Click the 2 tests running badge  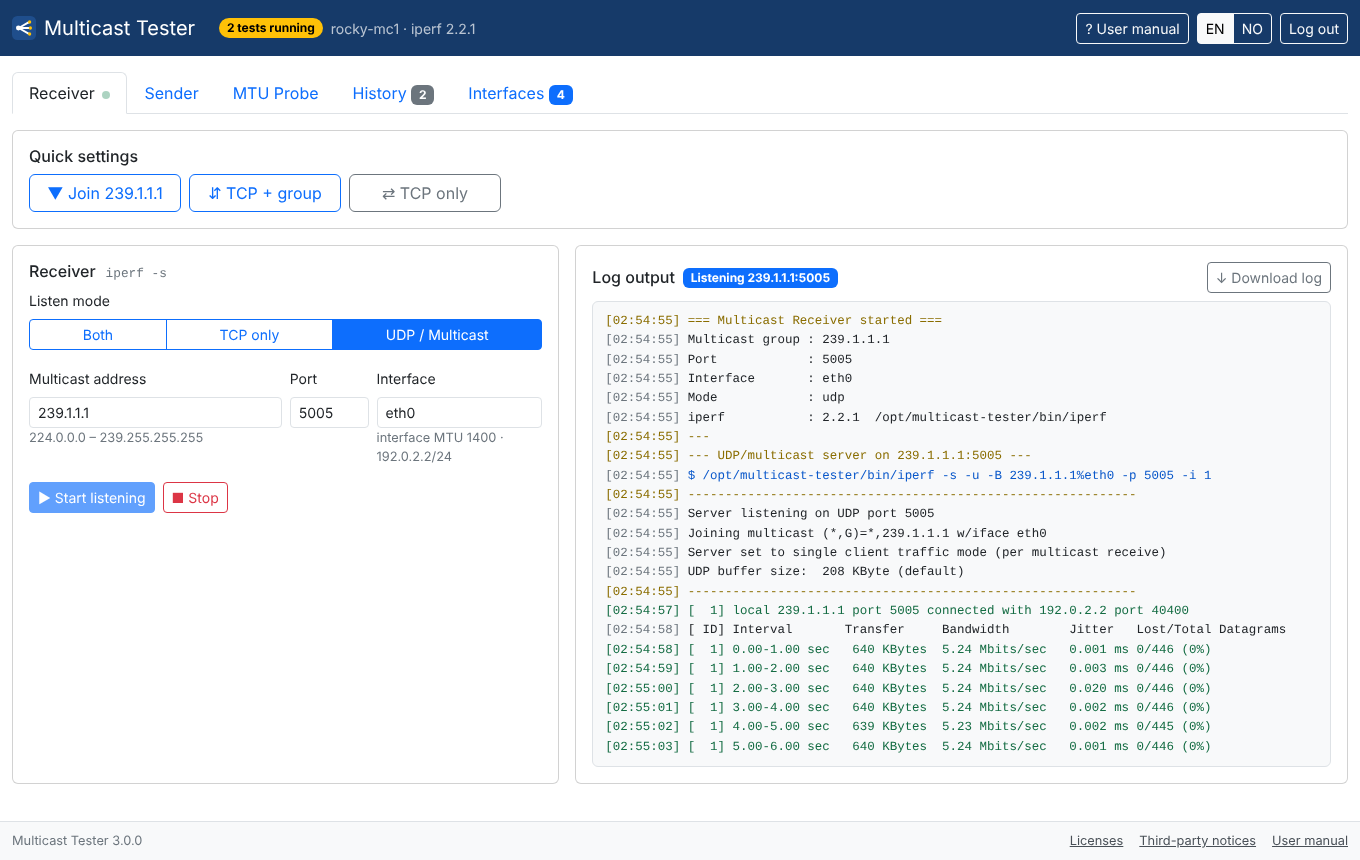point(271,28)
